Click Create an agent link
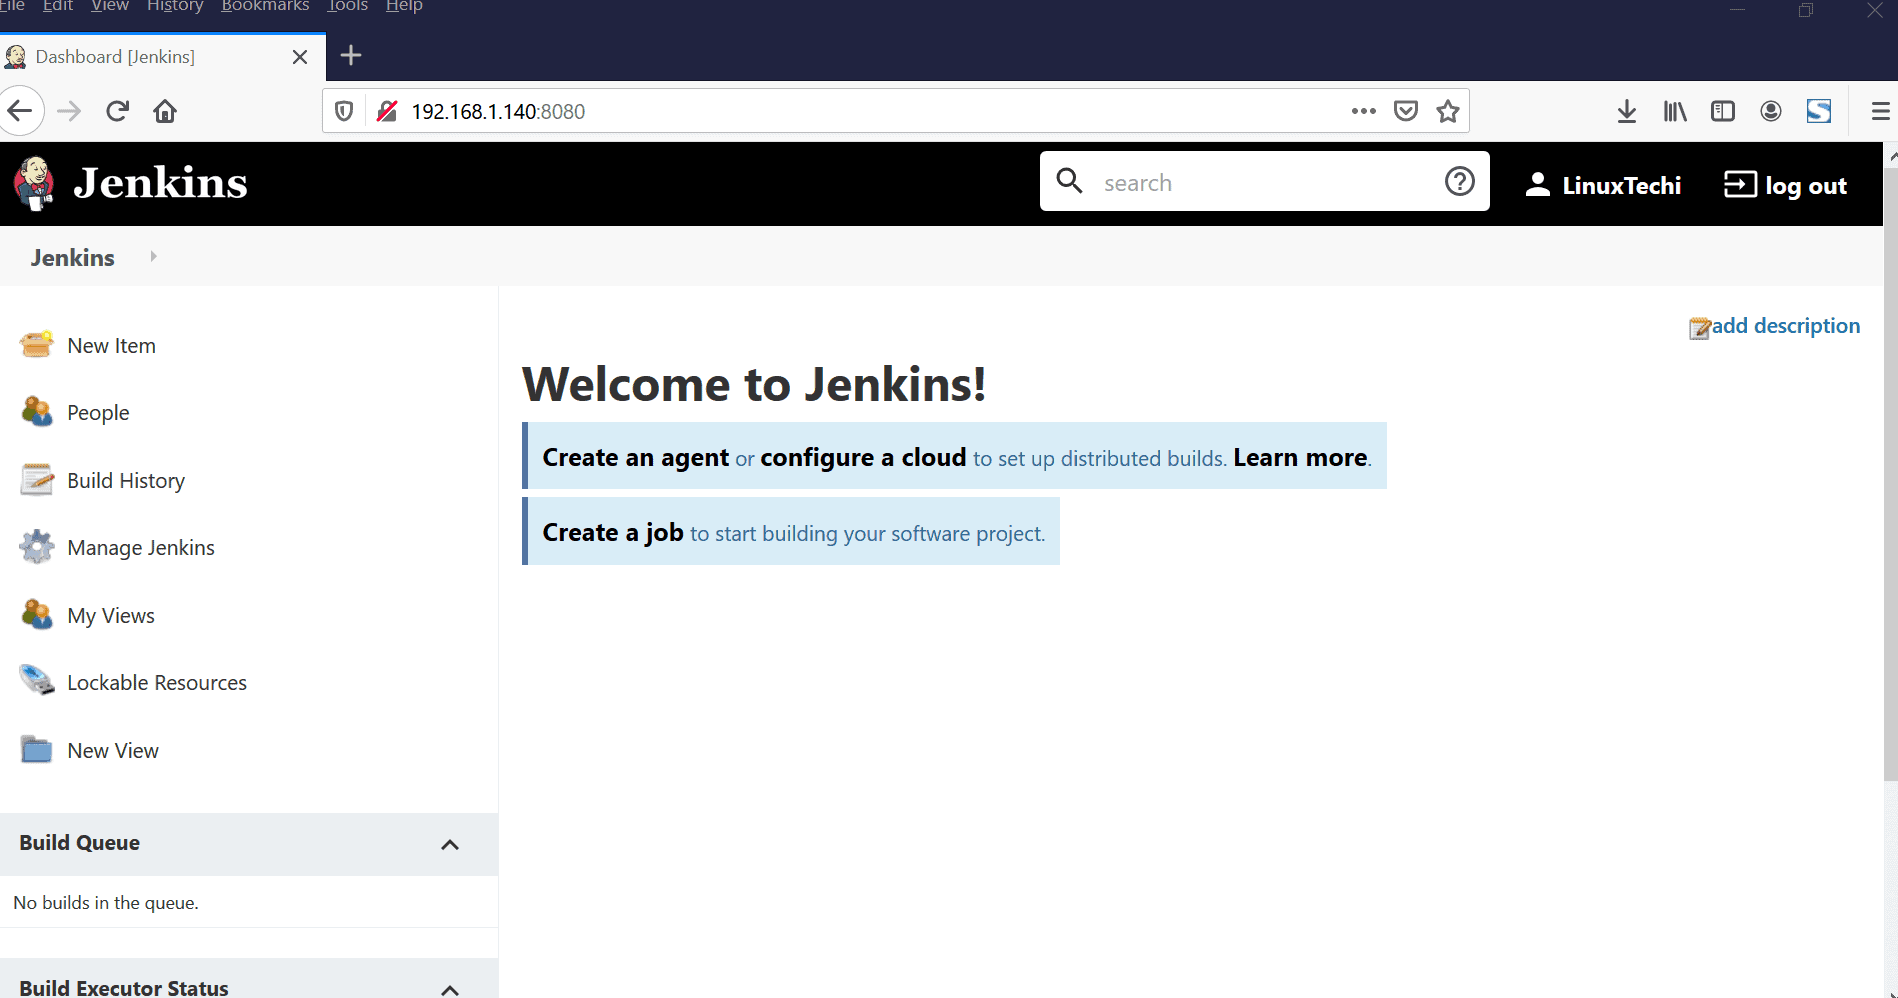Screen dimensions: 1898x998 (636, 457)
